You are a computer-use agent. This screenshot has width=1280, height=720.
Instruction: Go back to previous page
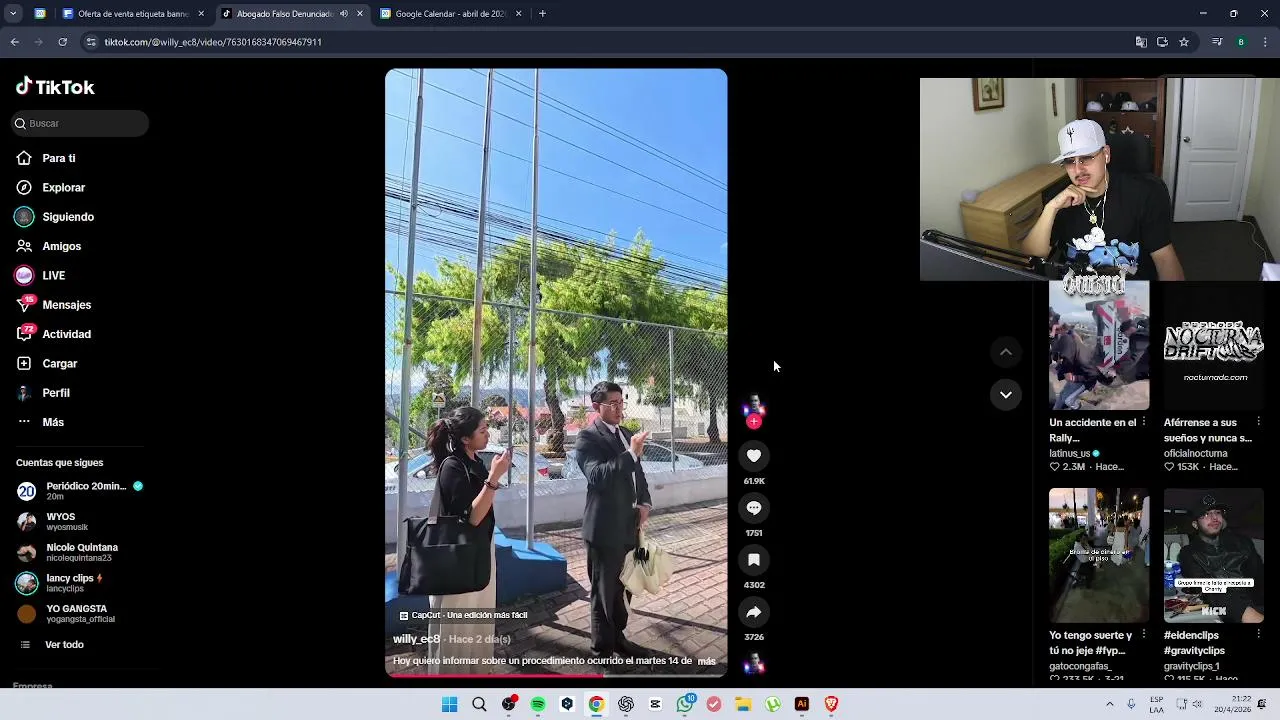[15, 42]
